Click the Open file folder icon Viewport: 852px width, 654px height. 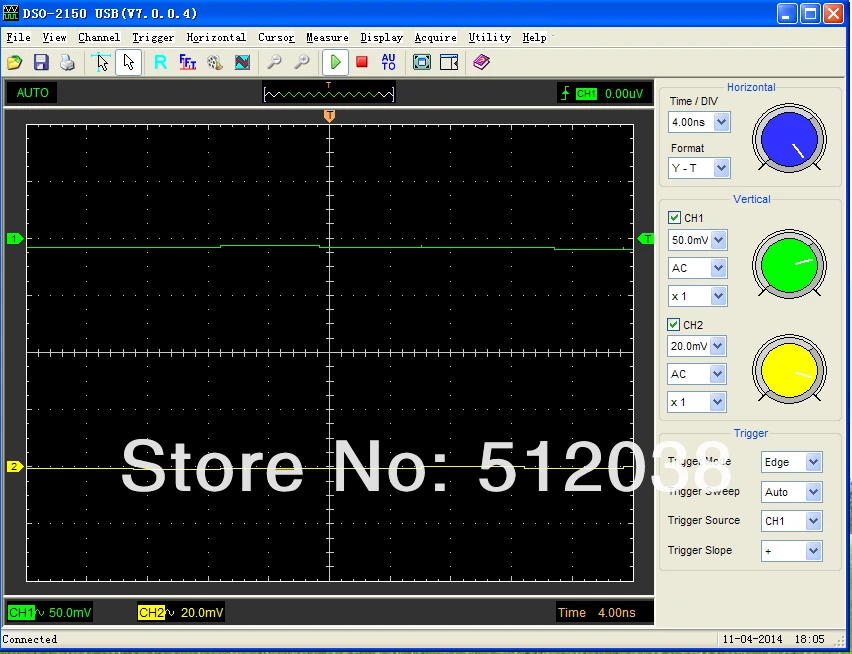click(x=15, y=62)
